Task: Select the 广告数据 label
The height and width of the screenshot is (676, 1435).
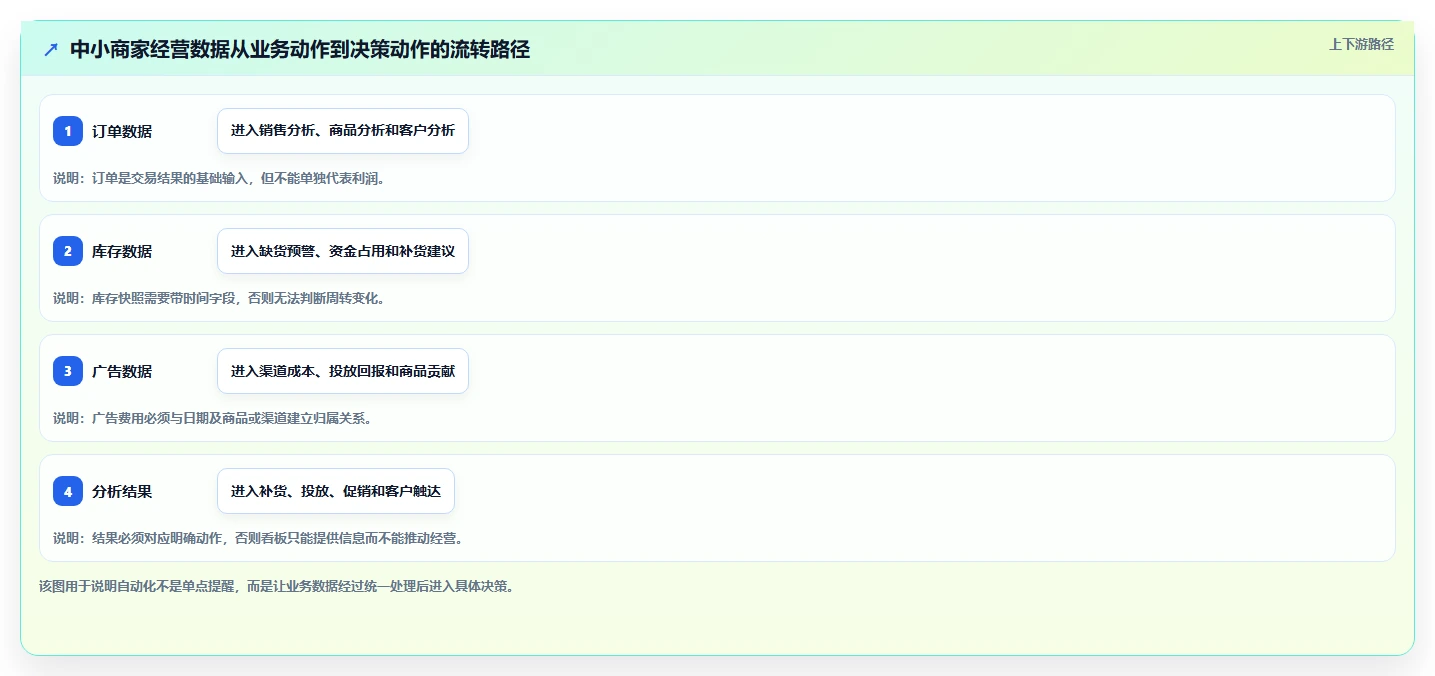Action: (122, 371)
